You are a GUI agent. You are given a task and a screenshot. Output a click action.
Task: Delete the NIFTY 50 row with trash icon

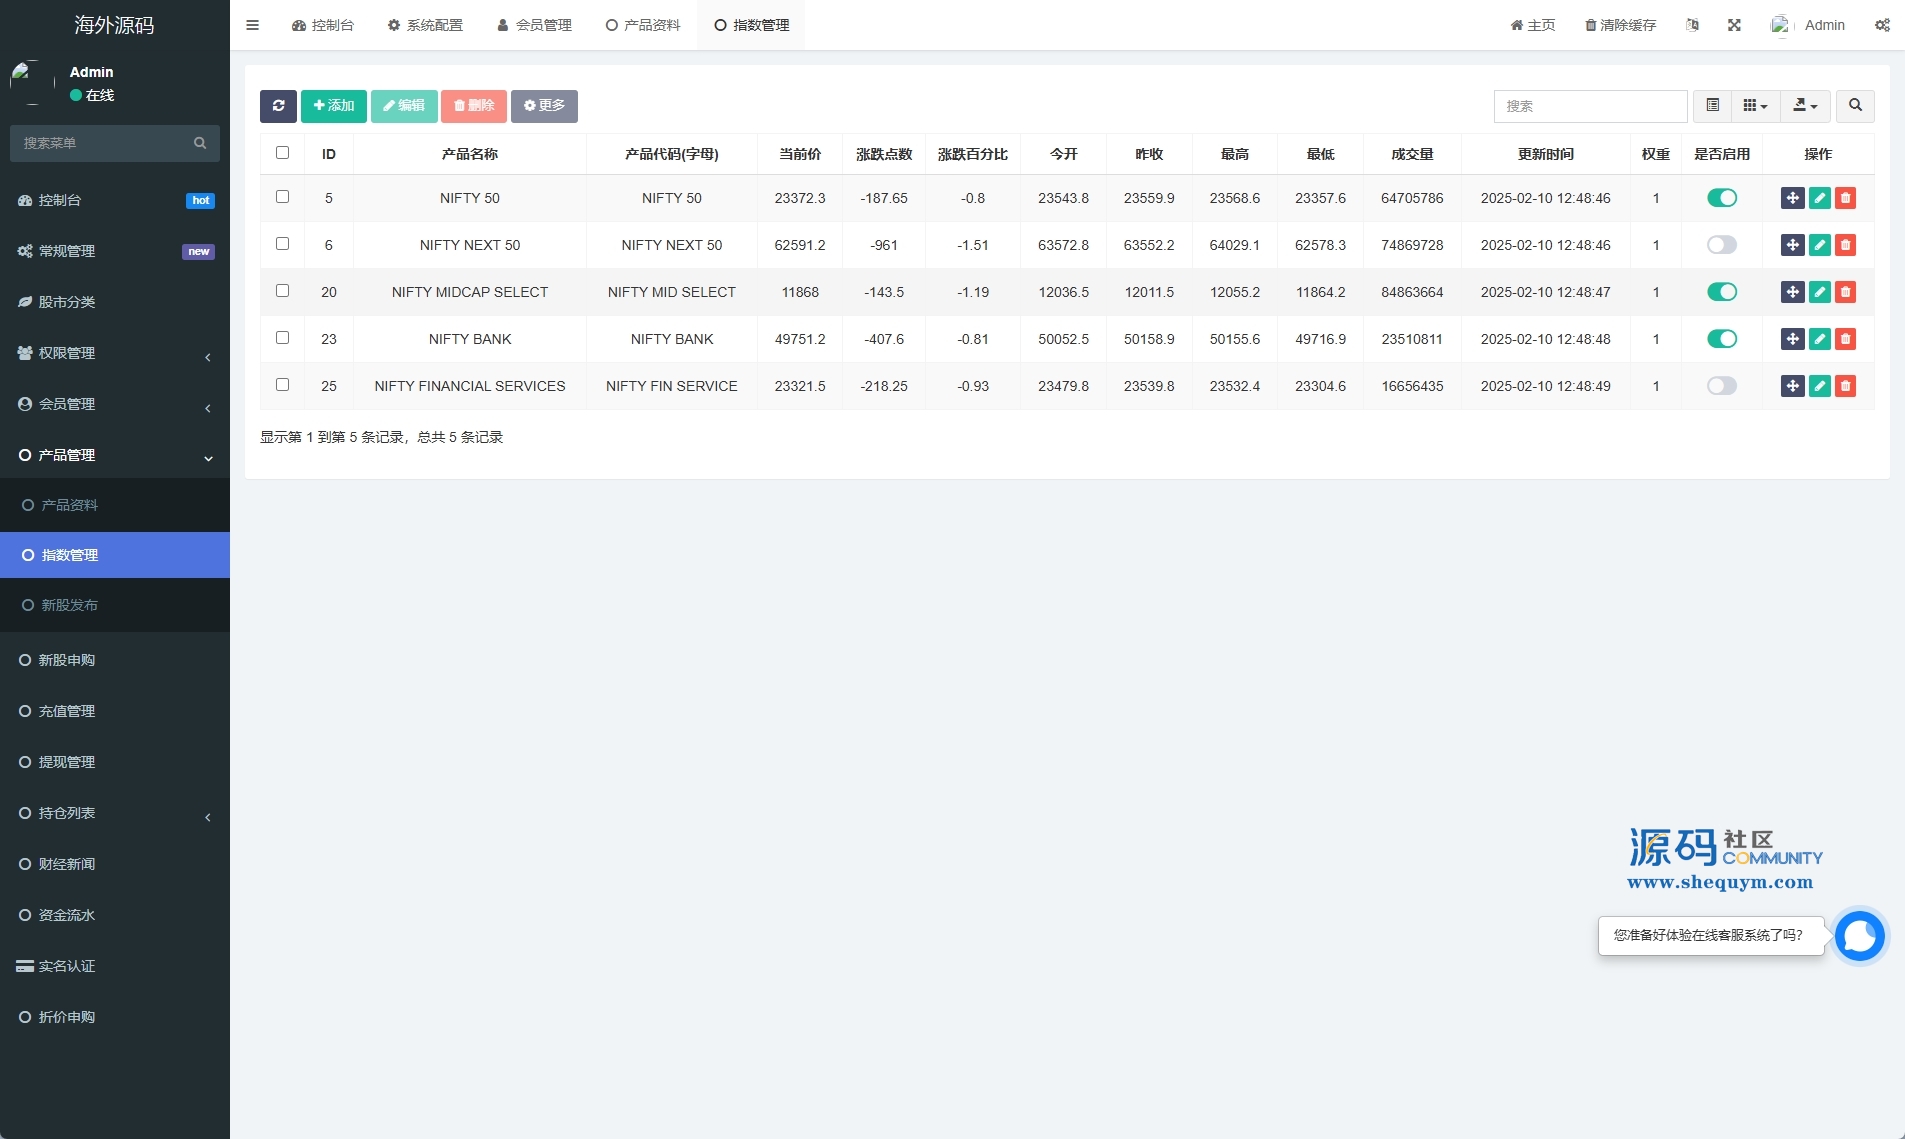point(1845,198)
